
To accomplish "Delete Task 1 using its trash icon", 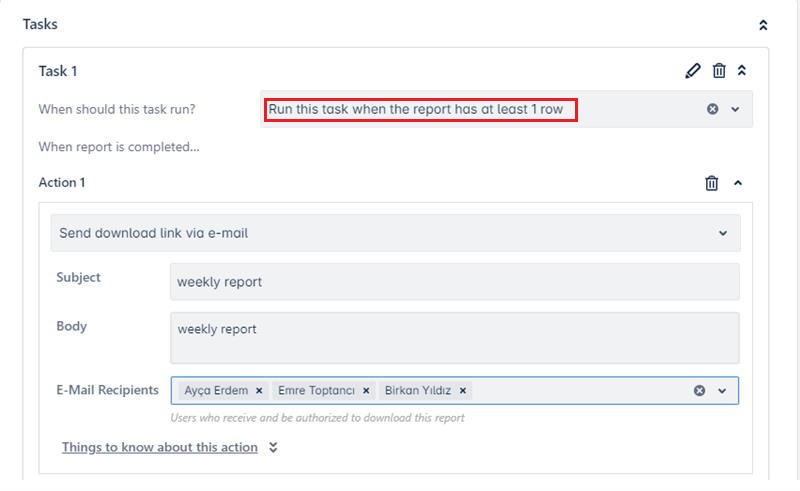I will click(x=719, y=70).
